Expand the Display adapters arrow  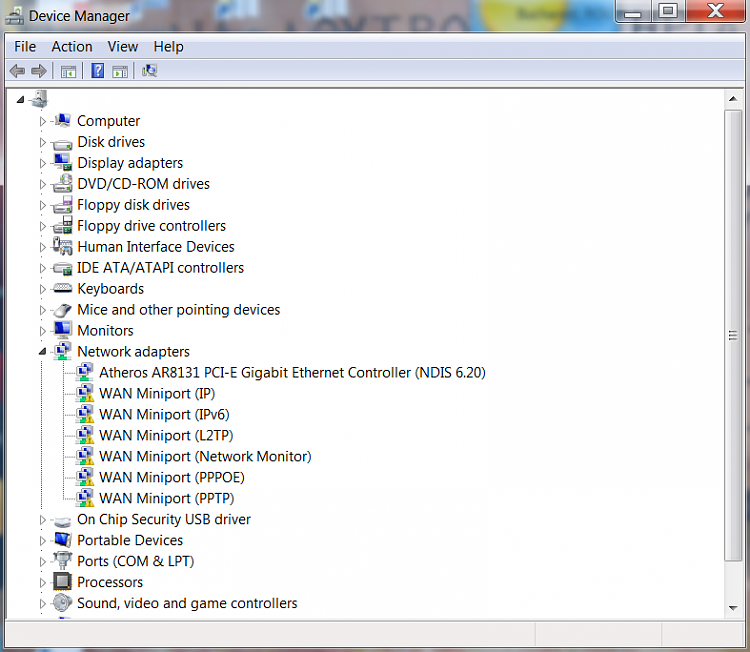42,164
